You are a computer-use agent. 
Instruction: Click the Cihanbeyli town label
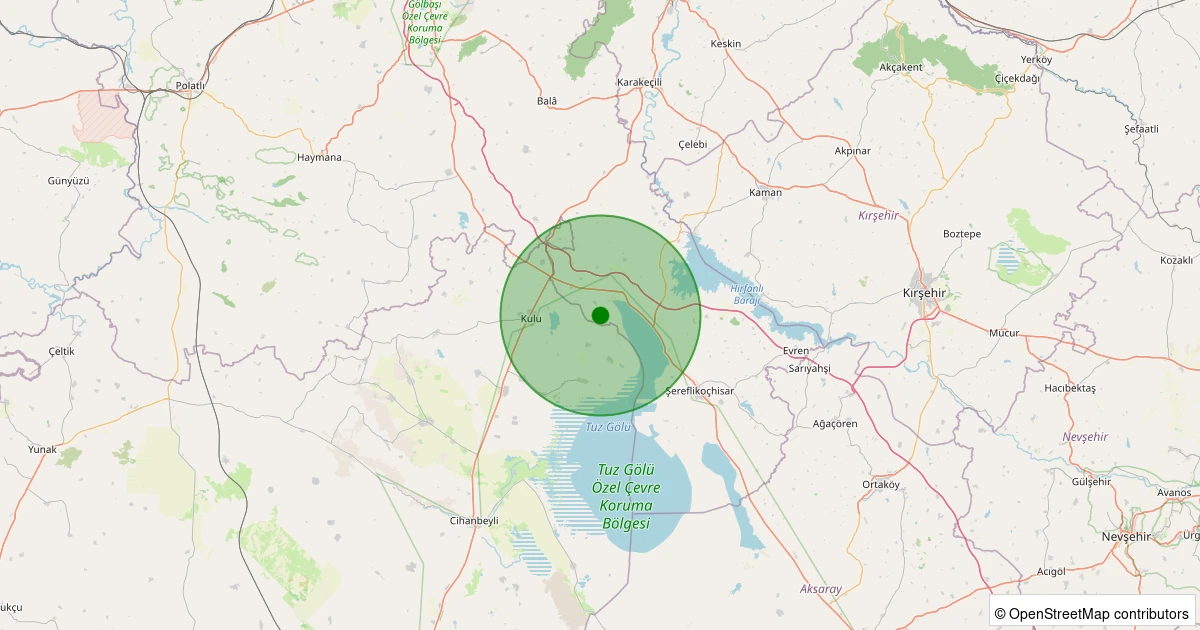(474, 521)
